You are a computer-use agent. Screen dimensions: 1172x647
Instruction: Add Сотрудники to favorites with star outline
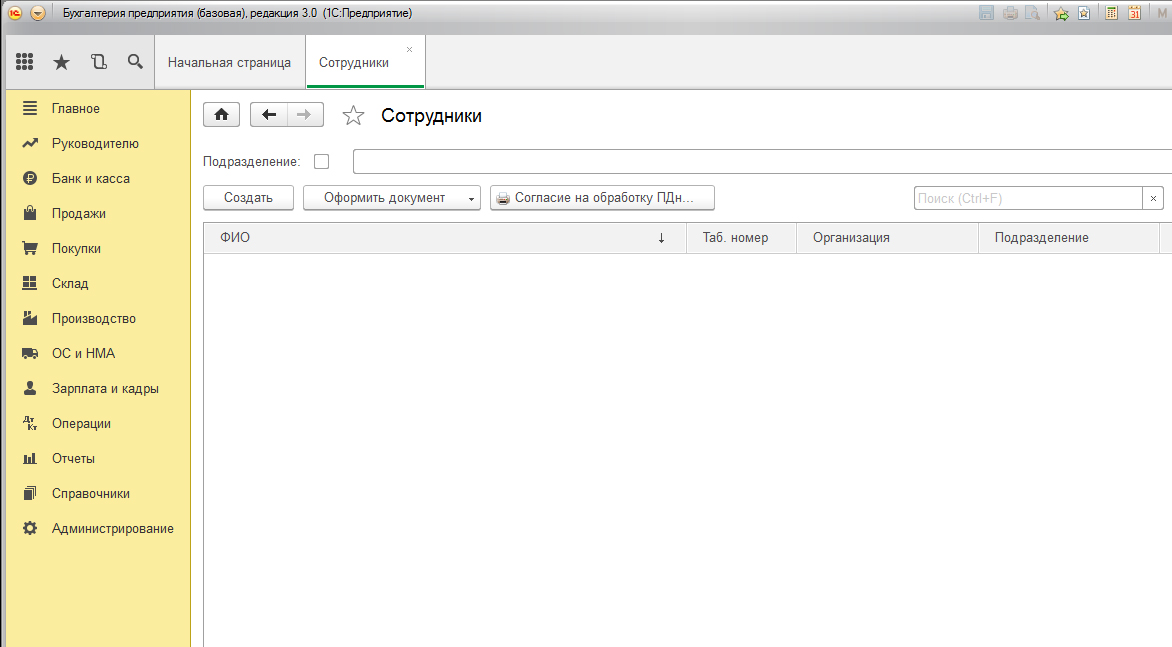point(353,116)
